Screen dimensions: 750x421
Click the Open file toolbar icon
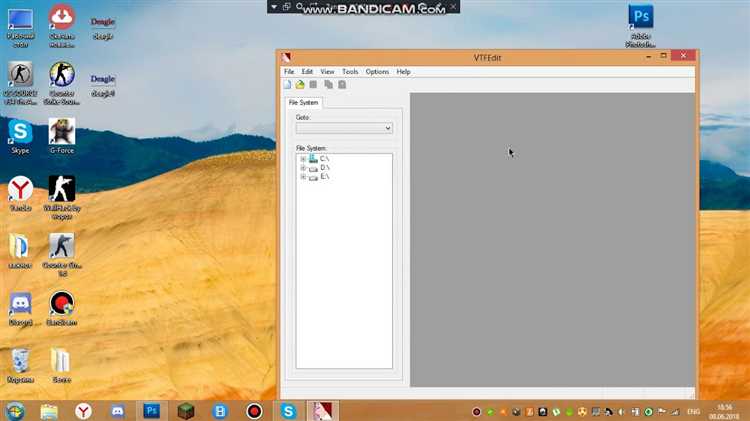point(300,85)
